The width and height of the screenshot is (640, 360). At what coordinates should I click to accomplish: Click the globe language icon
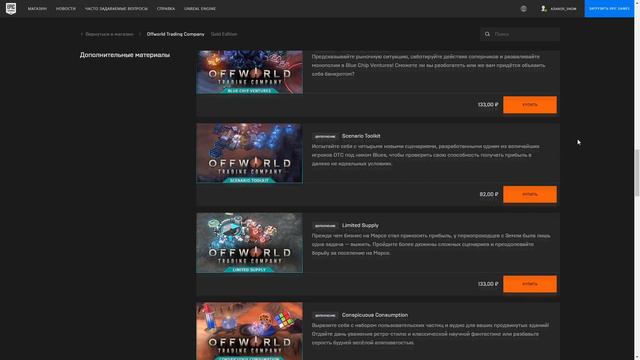[524, 9]
